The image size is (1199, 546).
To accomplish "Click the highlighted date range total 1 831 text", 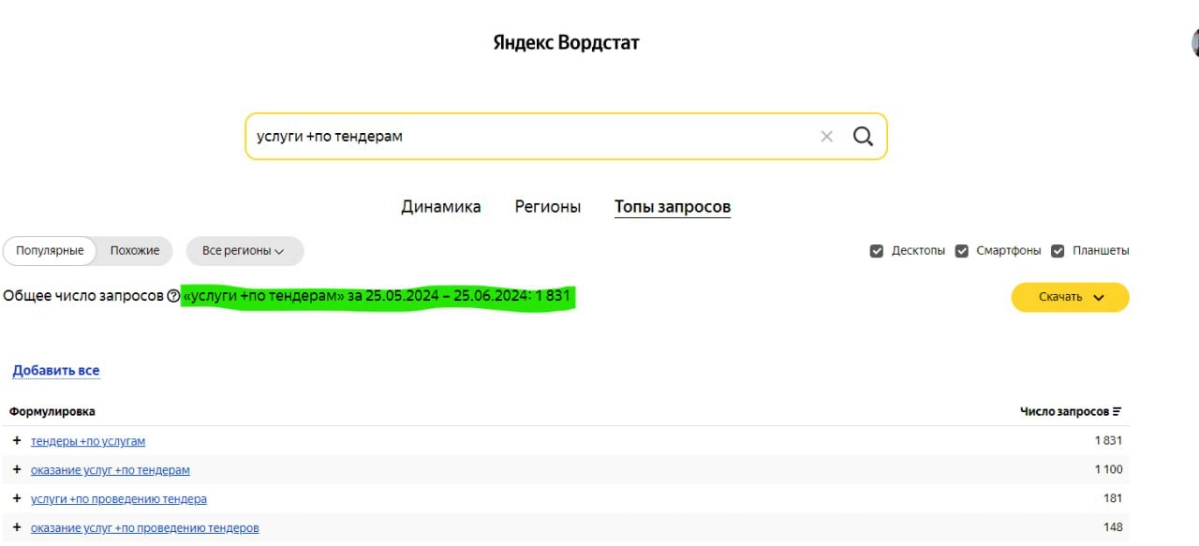I will click(x=377, y=296).
